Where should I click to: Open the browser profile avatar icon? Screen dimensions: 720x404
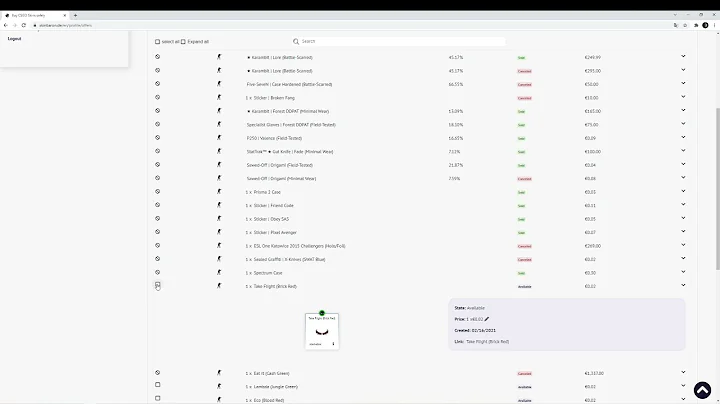pyautogui.click(x=705, y=25)
